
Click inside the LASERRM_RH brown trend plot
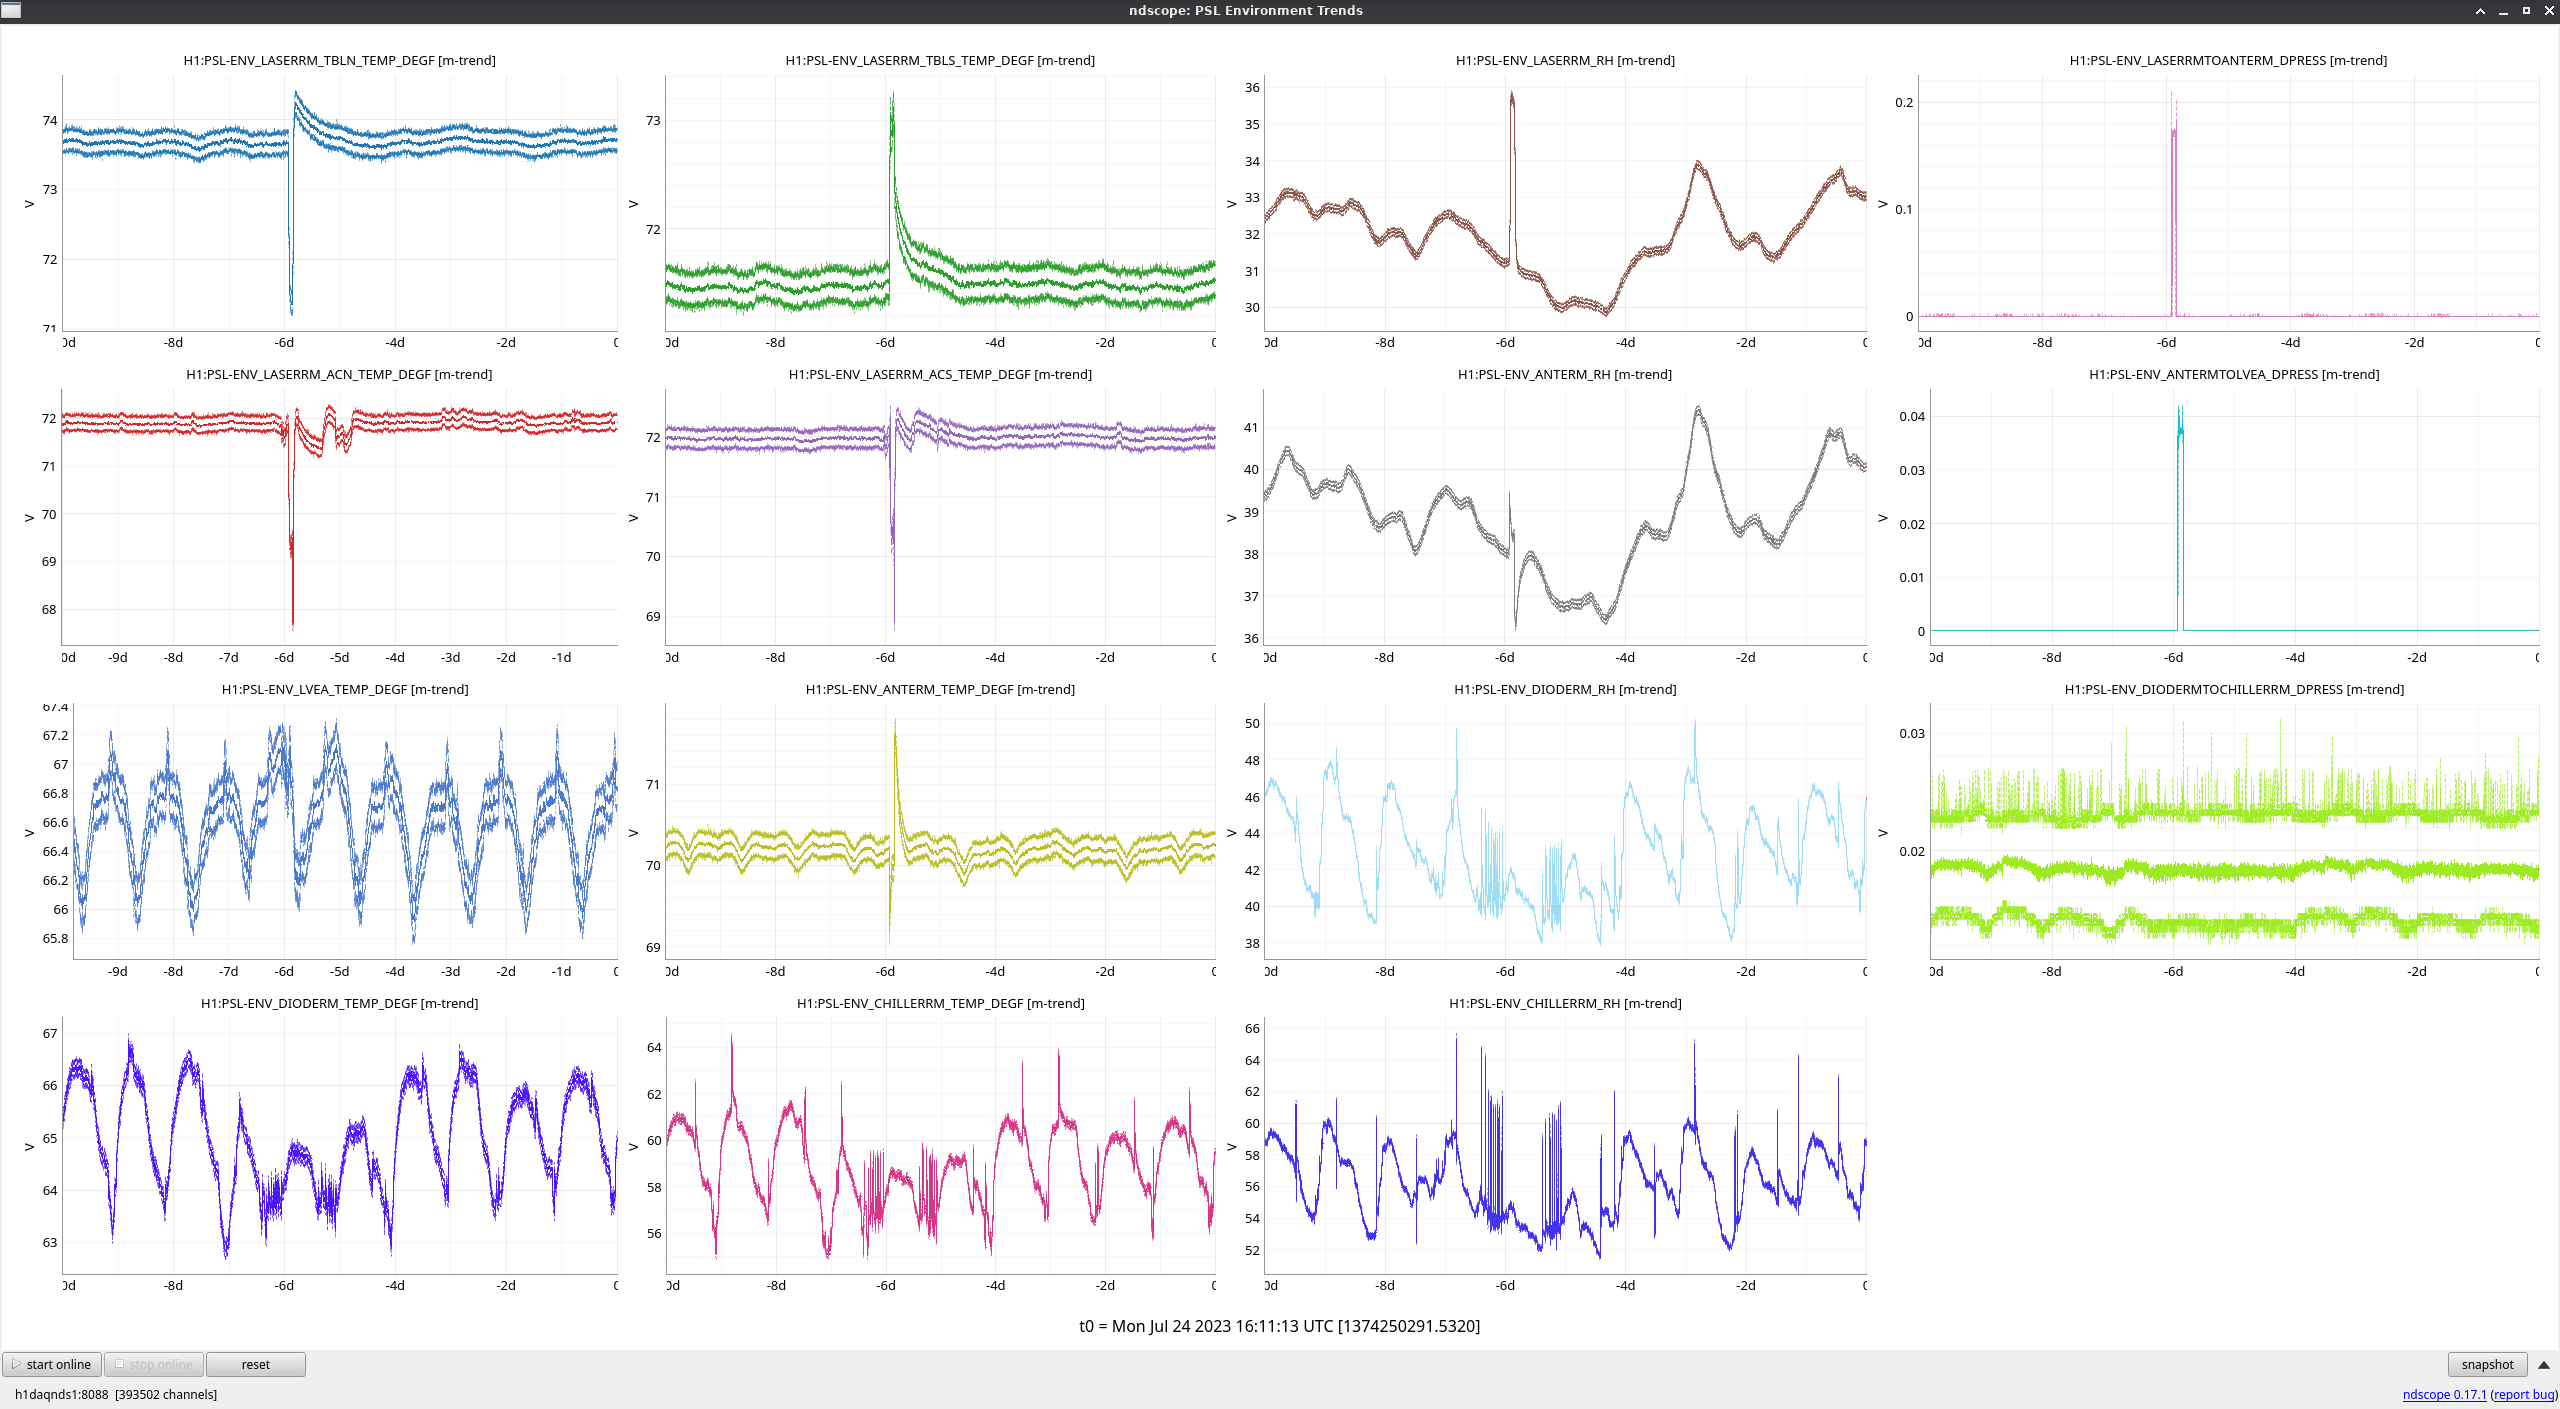pyautogui.click(x=1565, y=200)
